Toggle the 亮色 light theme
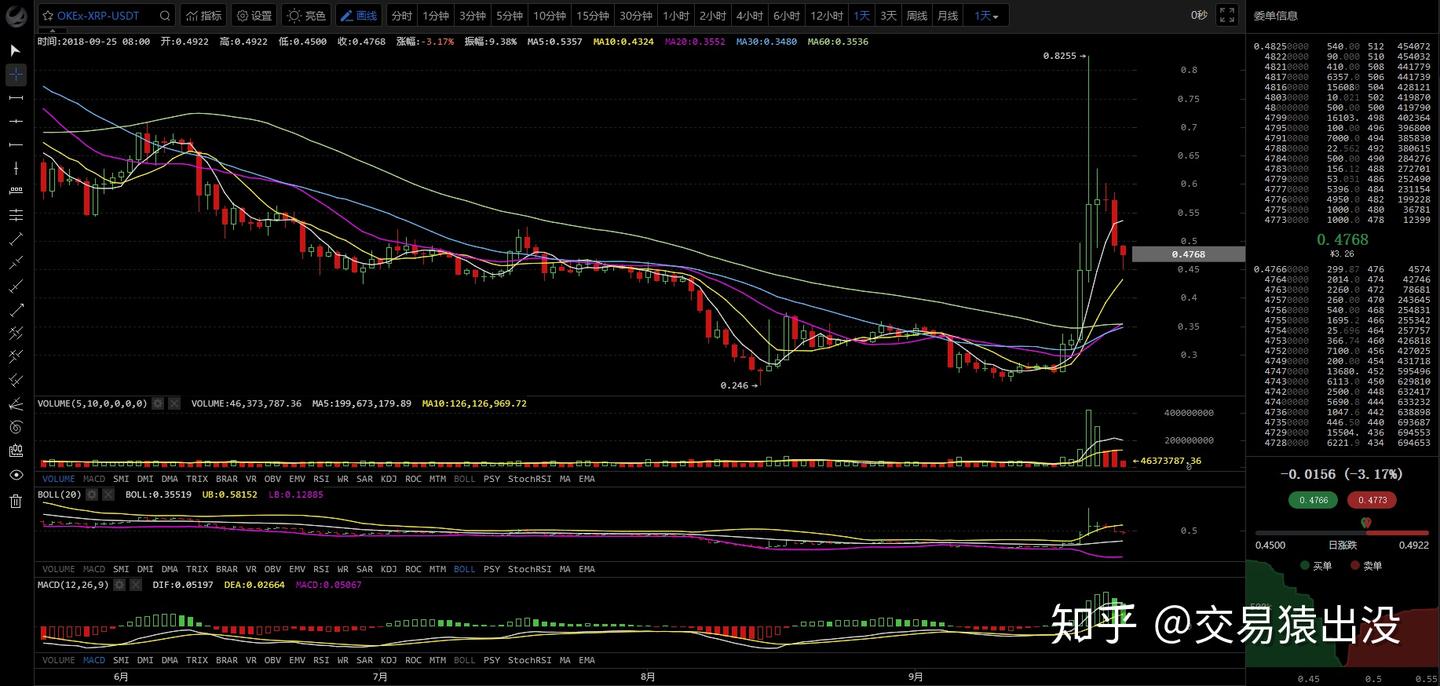Viewport: 1440px width, 686px height. [x=307, y=16]
